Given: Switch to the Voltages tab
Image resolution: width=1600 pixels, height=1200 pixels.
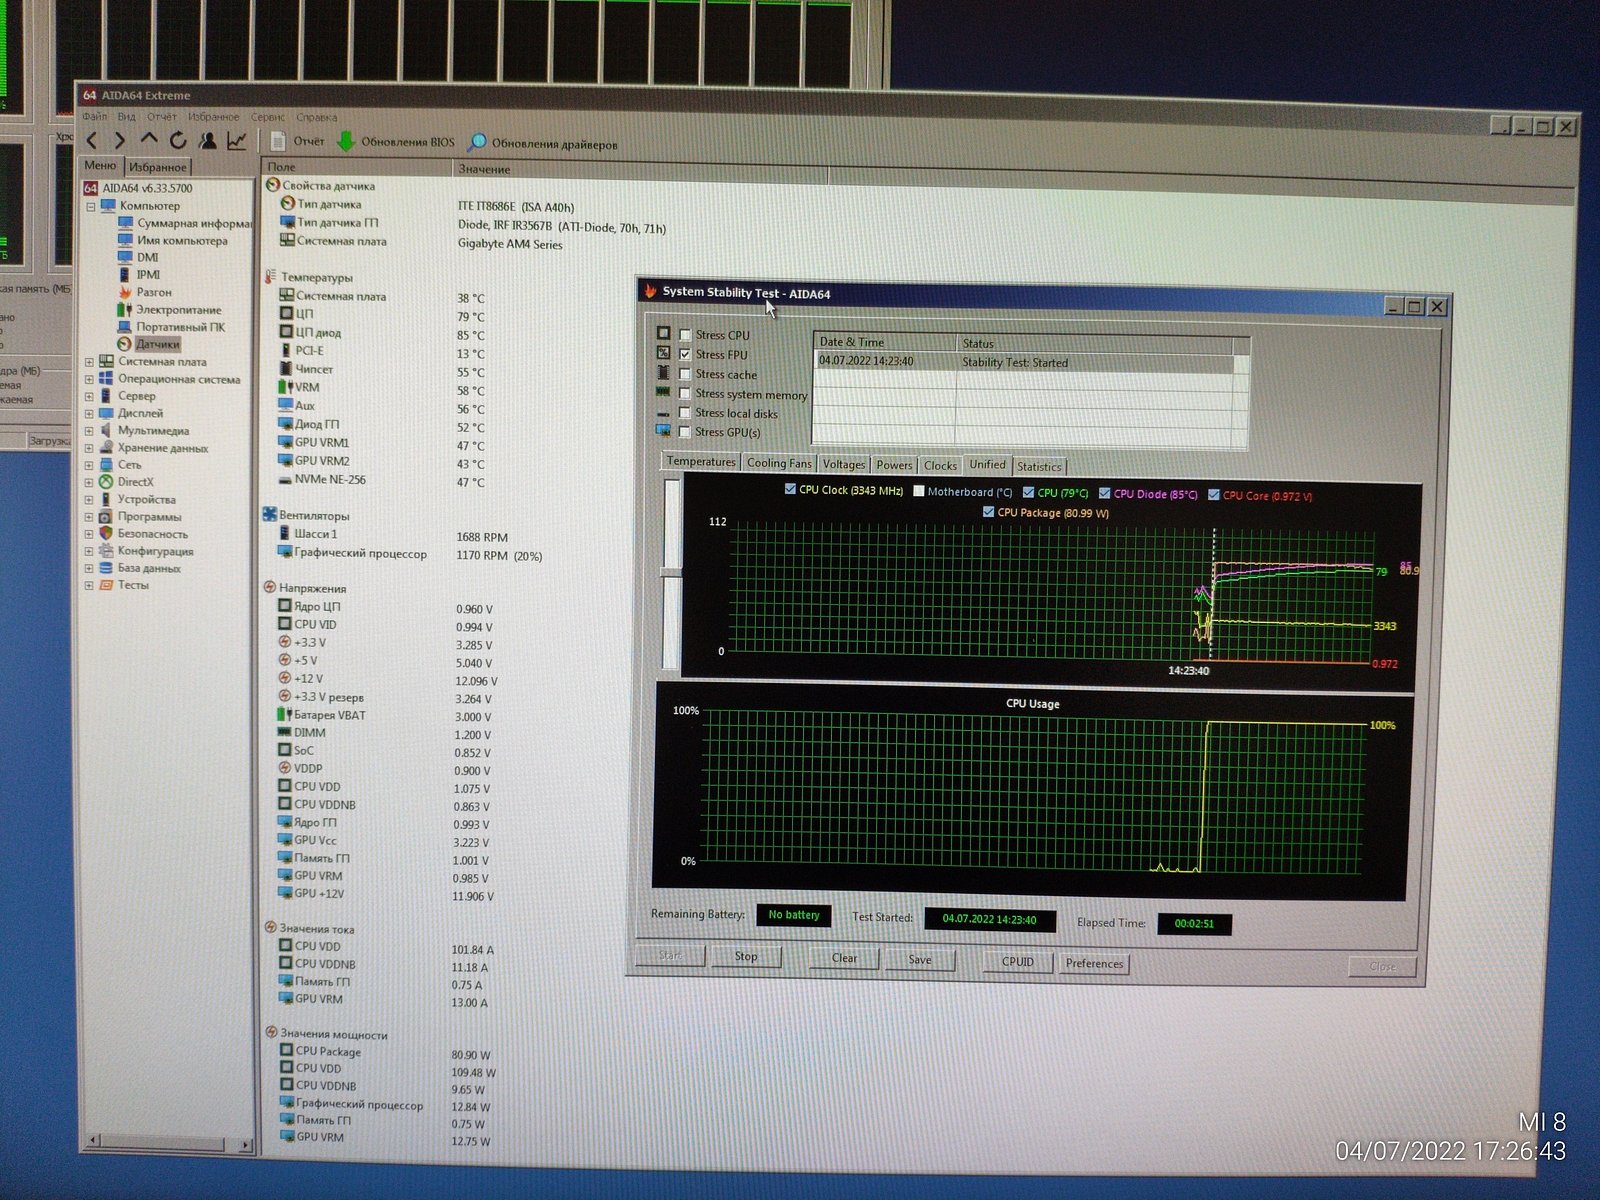Looking at the screenshot, I should click(x=844, y=464).
